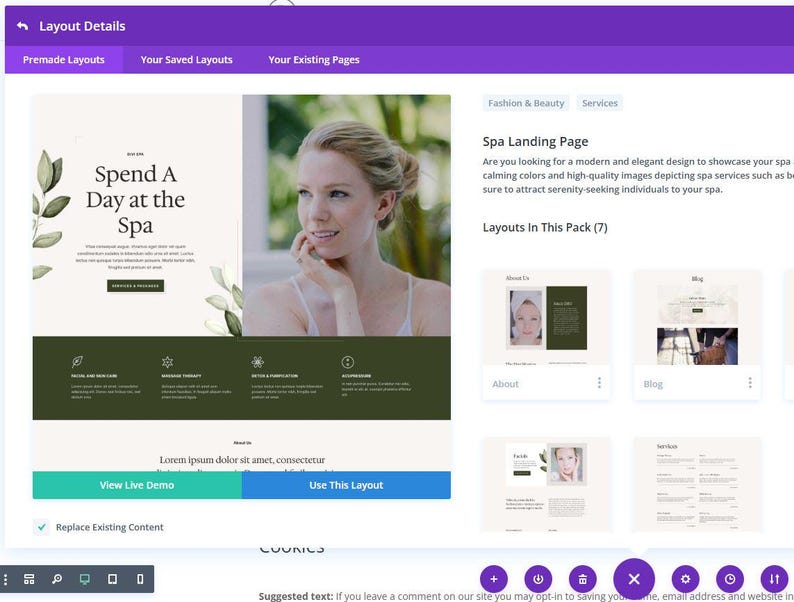Viewport: 794px width, 602px height.
Task: Switch to wireframe view
Action: 29,579
